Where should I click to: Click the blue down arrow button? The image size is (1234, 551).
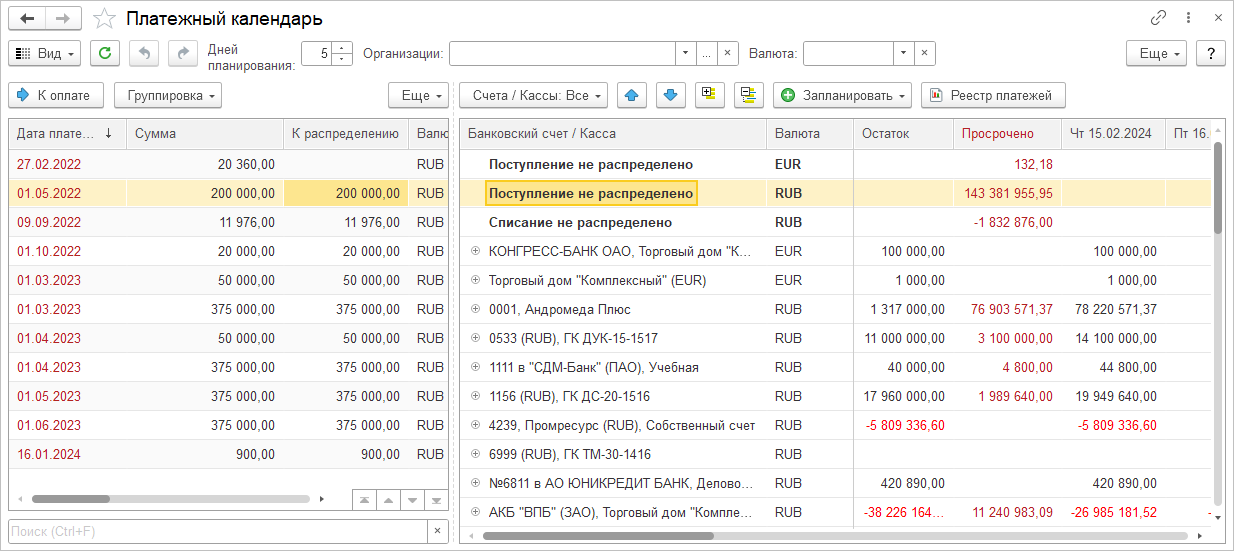pos(670,95)
